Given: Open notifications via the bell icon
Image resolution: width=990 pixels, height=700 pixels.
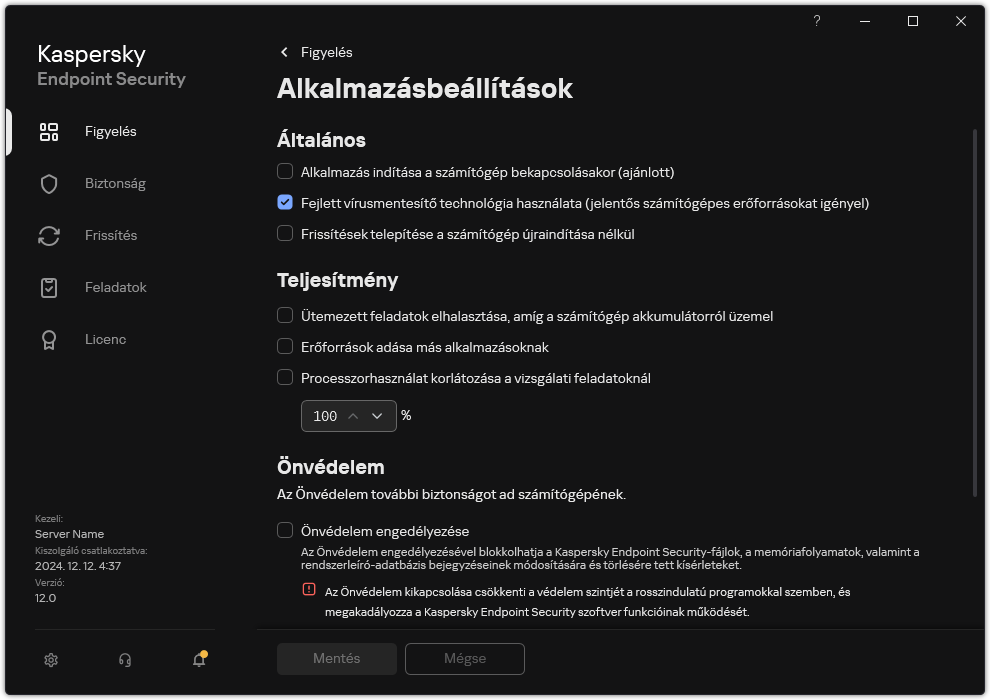Looking at the screenshot, I should point(197,660).
